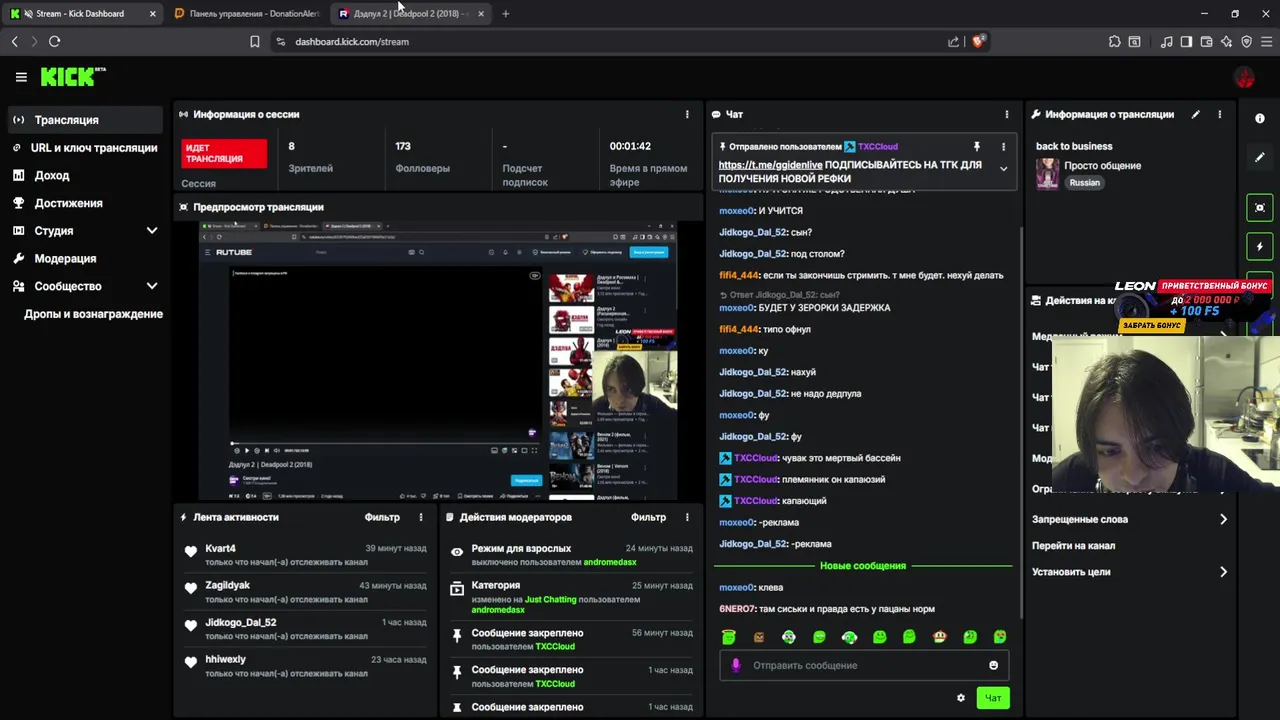Open URL и ключ трансляции page
The height and width of the screenshot is (720, 1280).
84,148
